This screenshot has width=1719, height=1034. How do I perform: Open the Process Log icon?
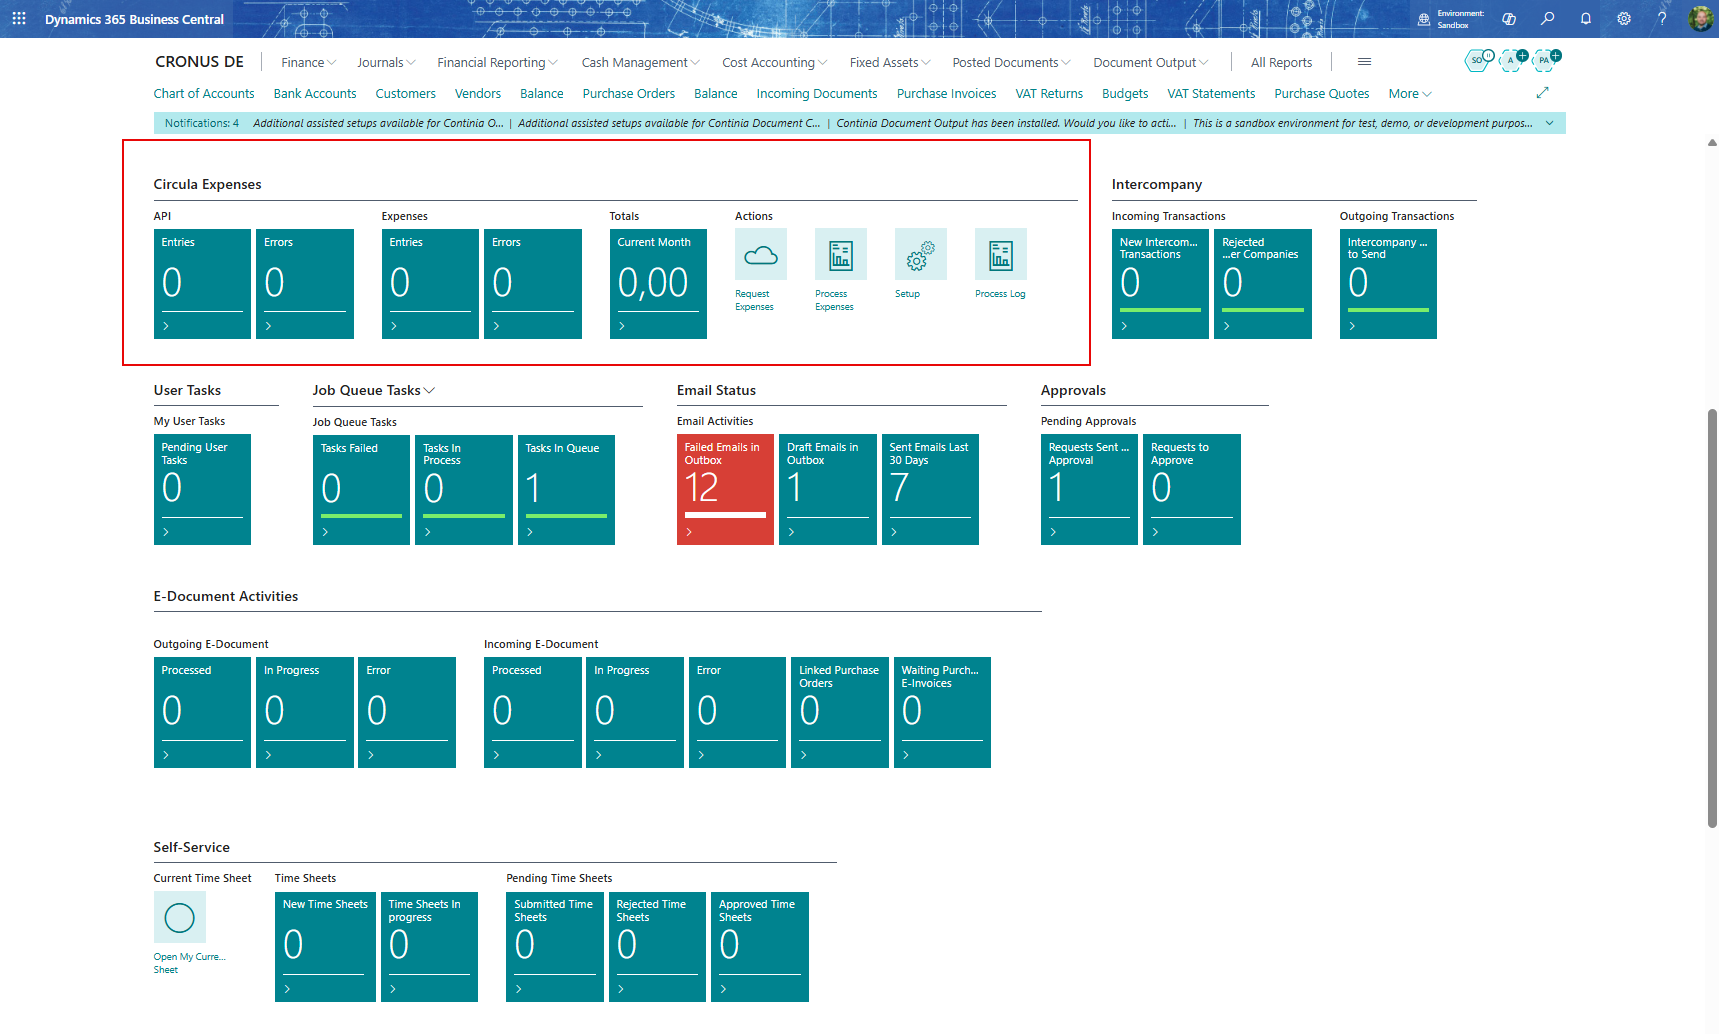1001,255
